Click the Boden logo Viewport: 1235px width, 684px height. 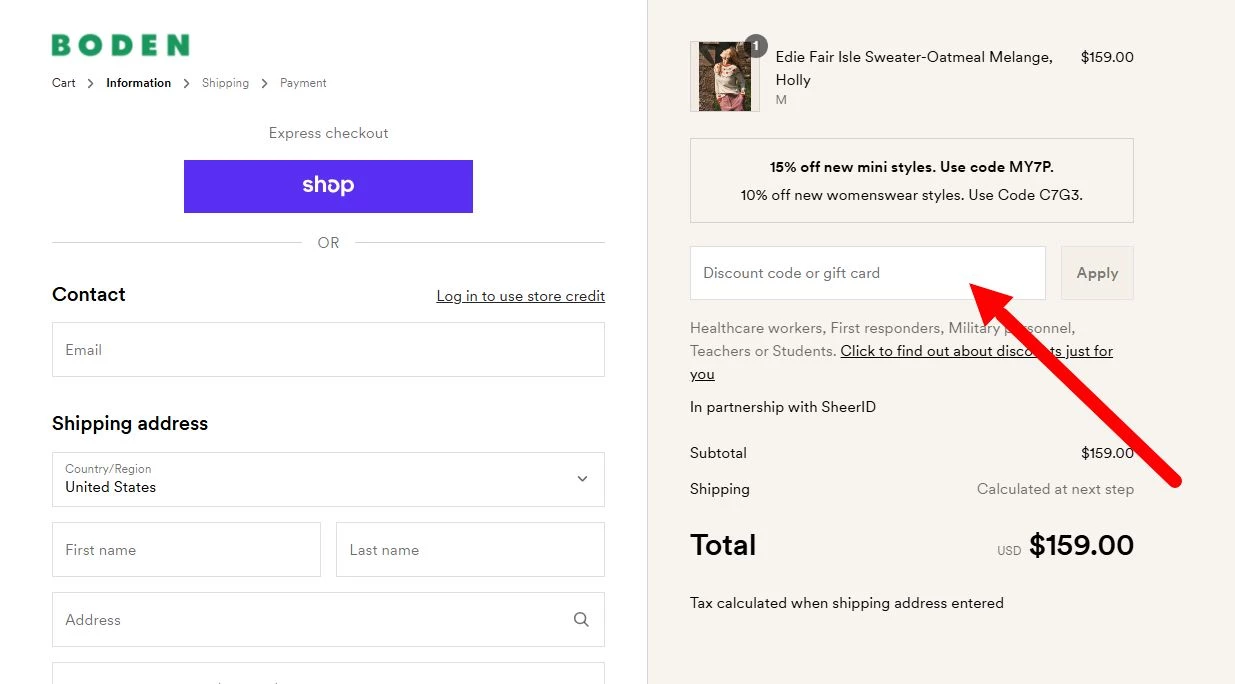[x=120, y=45]
